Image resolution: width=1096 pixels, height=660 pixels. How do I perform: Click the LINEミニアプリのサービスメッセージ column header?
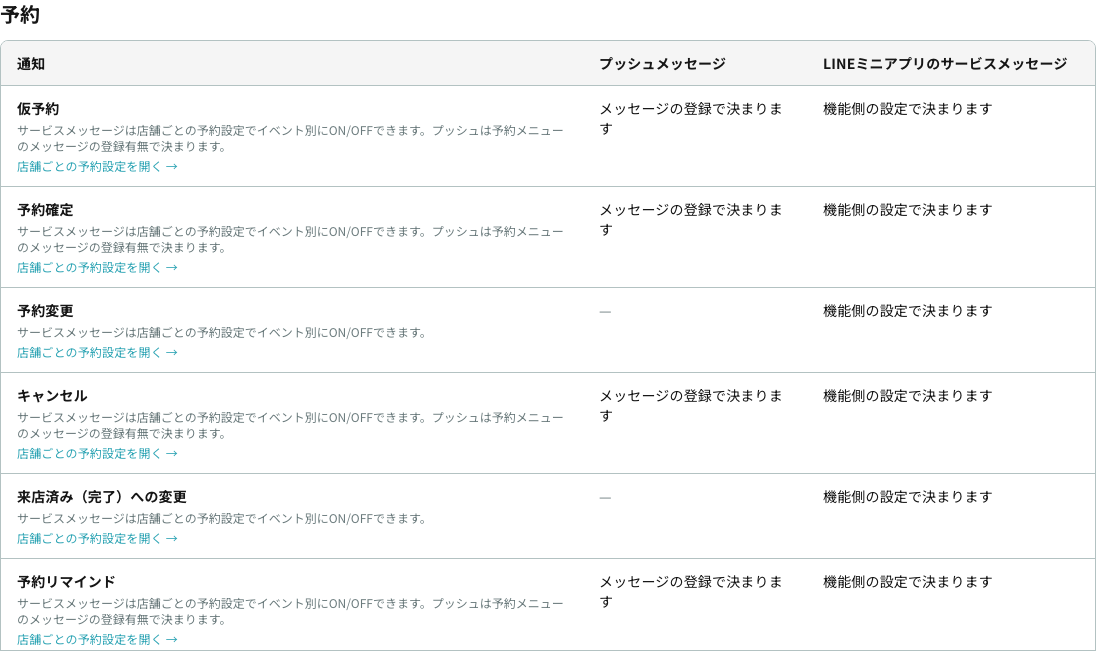(945, 64)
